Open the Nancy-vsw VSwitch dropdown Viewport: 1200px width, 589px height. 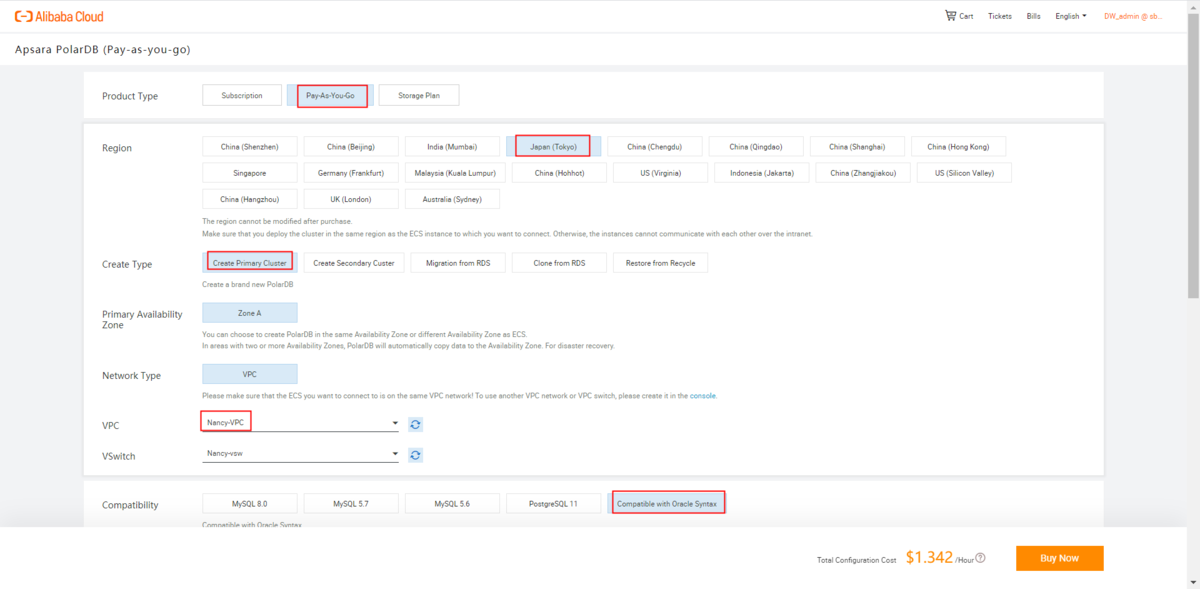300,454
